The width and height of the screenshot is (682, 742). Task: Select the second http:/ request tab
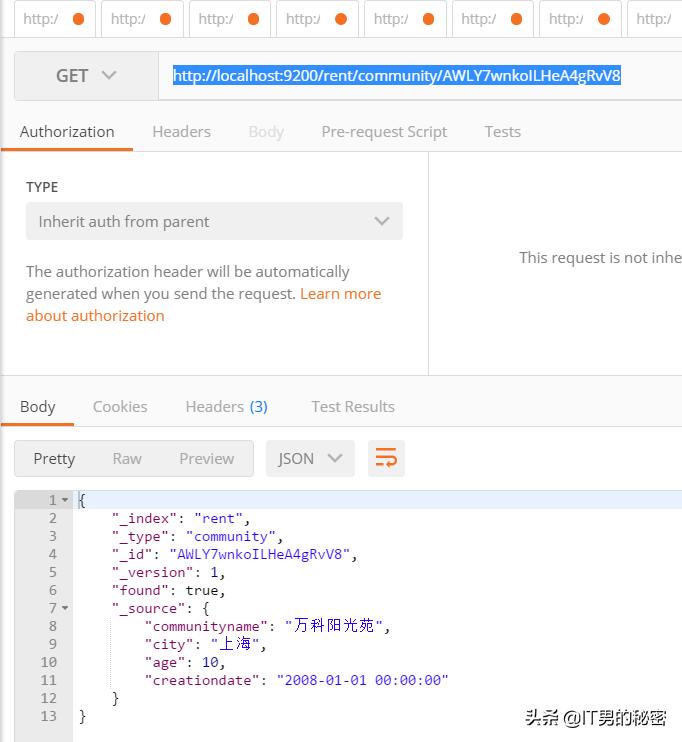[x=142, y=19]
